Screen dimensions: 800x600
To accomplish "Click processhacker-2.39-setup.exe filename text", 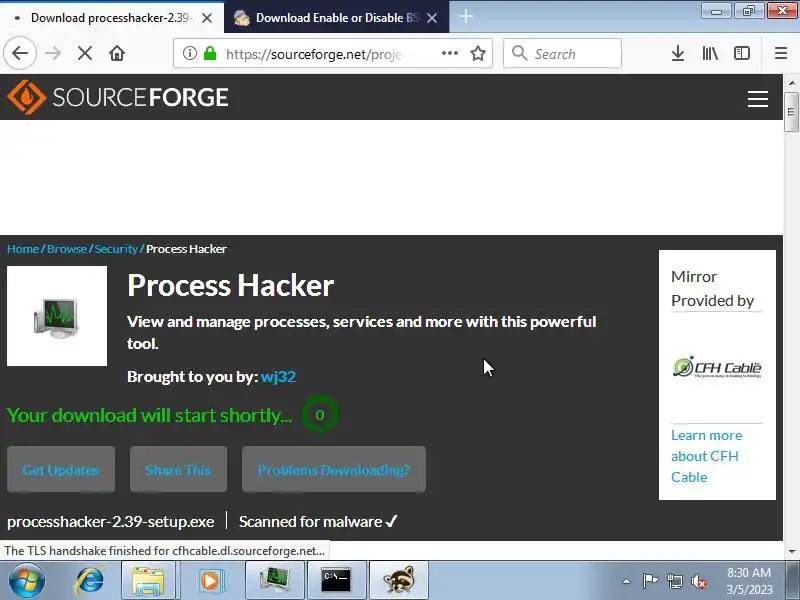I will 111,521.
